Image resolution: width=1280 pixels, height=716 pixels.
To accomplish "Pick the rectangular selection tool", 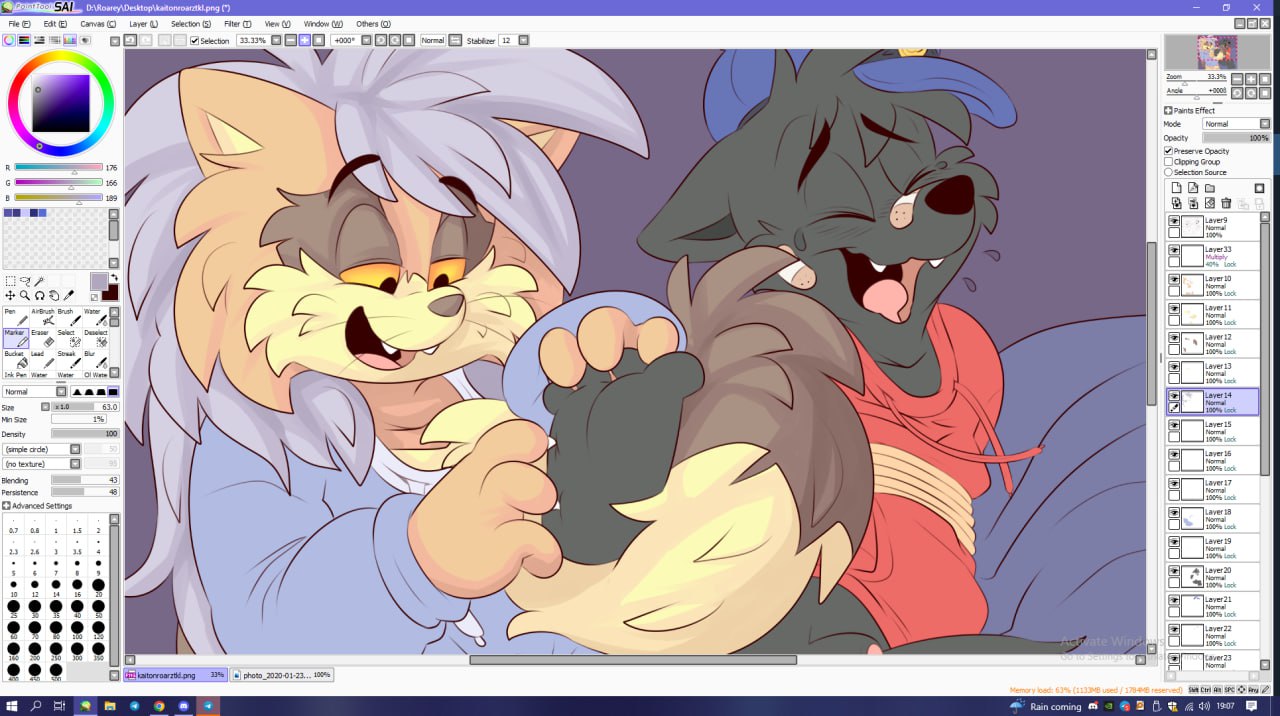I will coord(10,282).
